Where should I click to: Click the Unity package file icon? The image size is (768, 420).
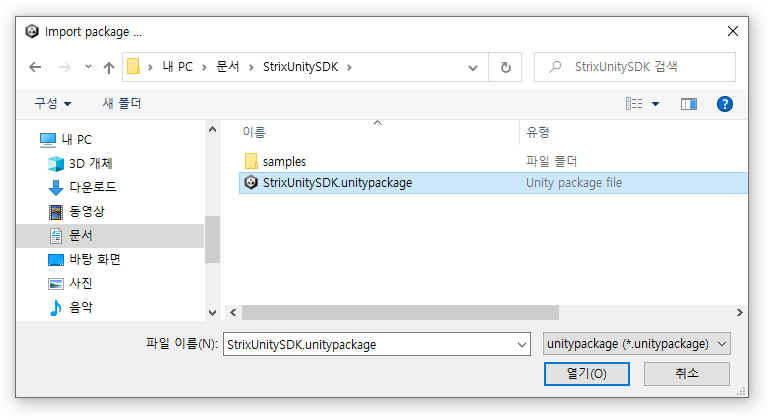[x=251, y=182]
